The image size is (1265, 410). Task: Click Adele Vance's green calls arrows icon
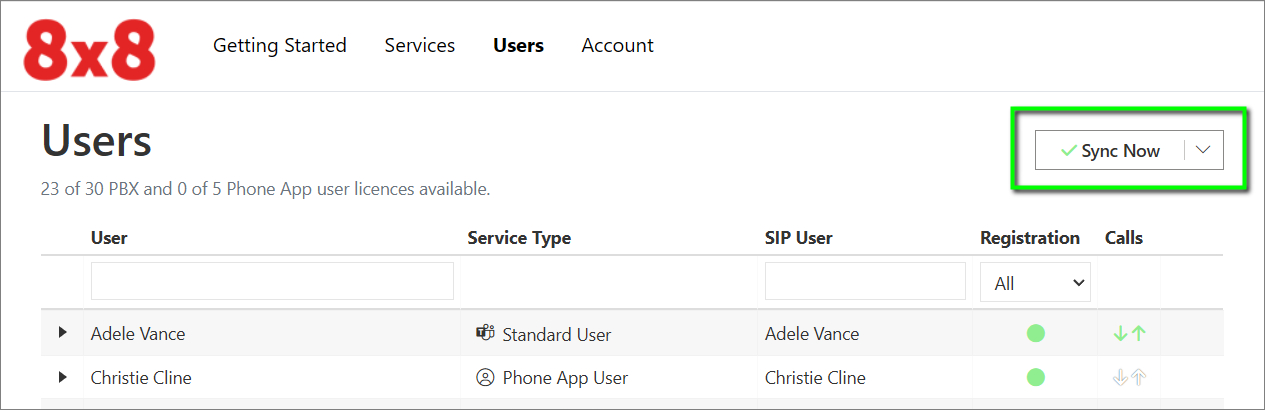tap(1129, 334)
